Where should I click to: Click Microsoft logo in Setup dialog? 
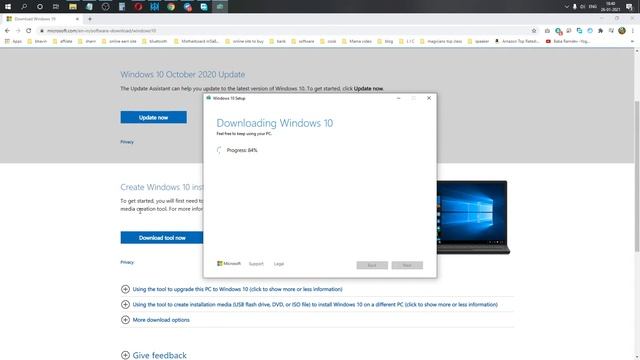click(x=229, y=264)
